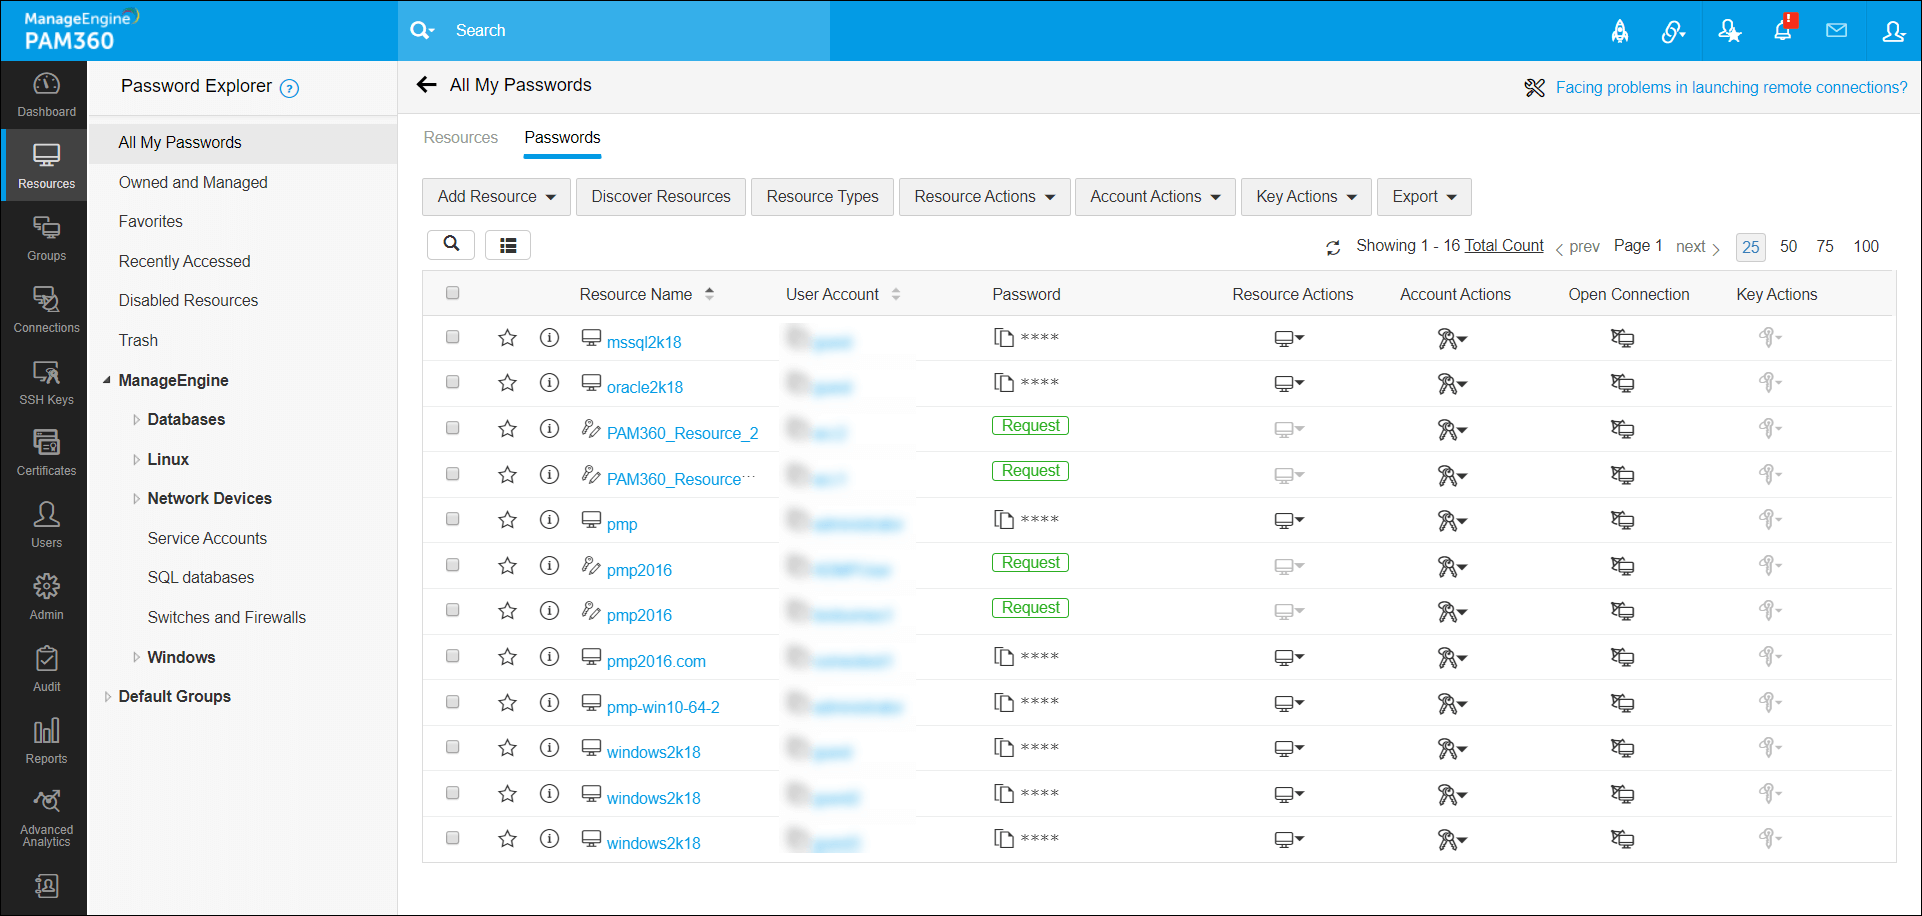Expand the Default Groups tree node
The width and height of the screenshot is (1922, 916).
[107, 697]
